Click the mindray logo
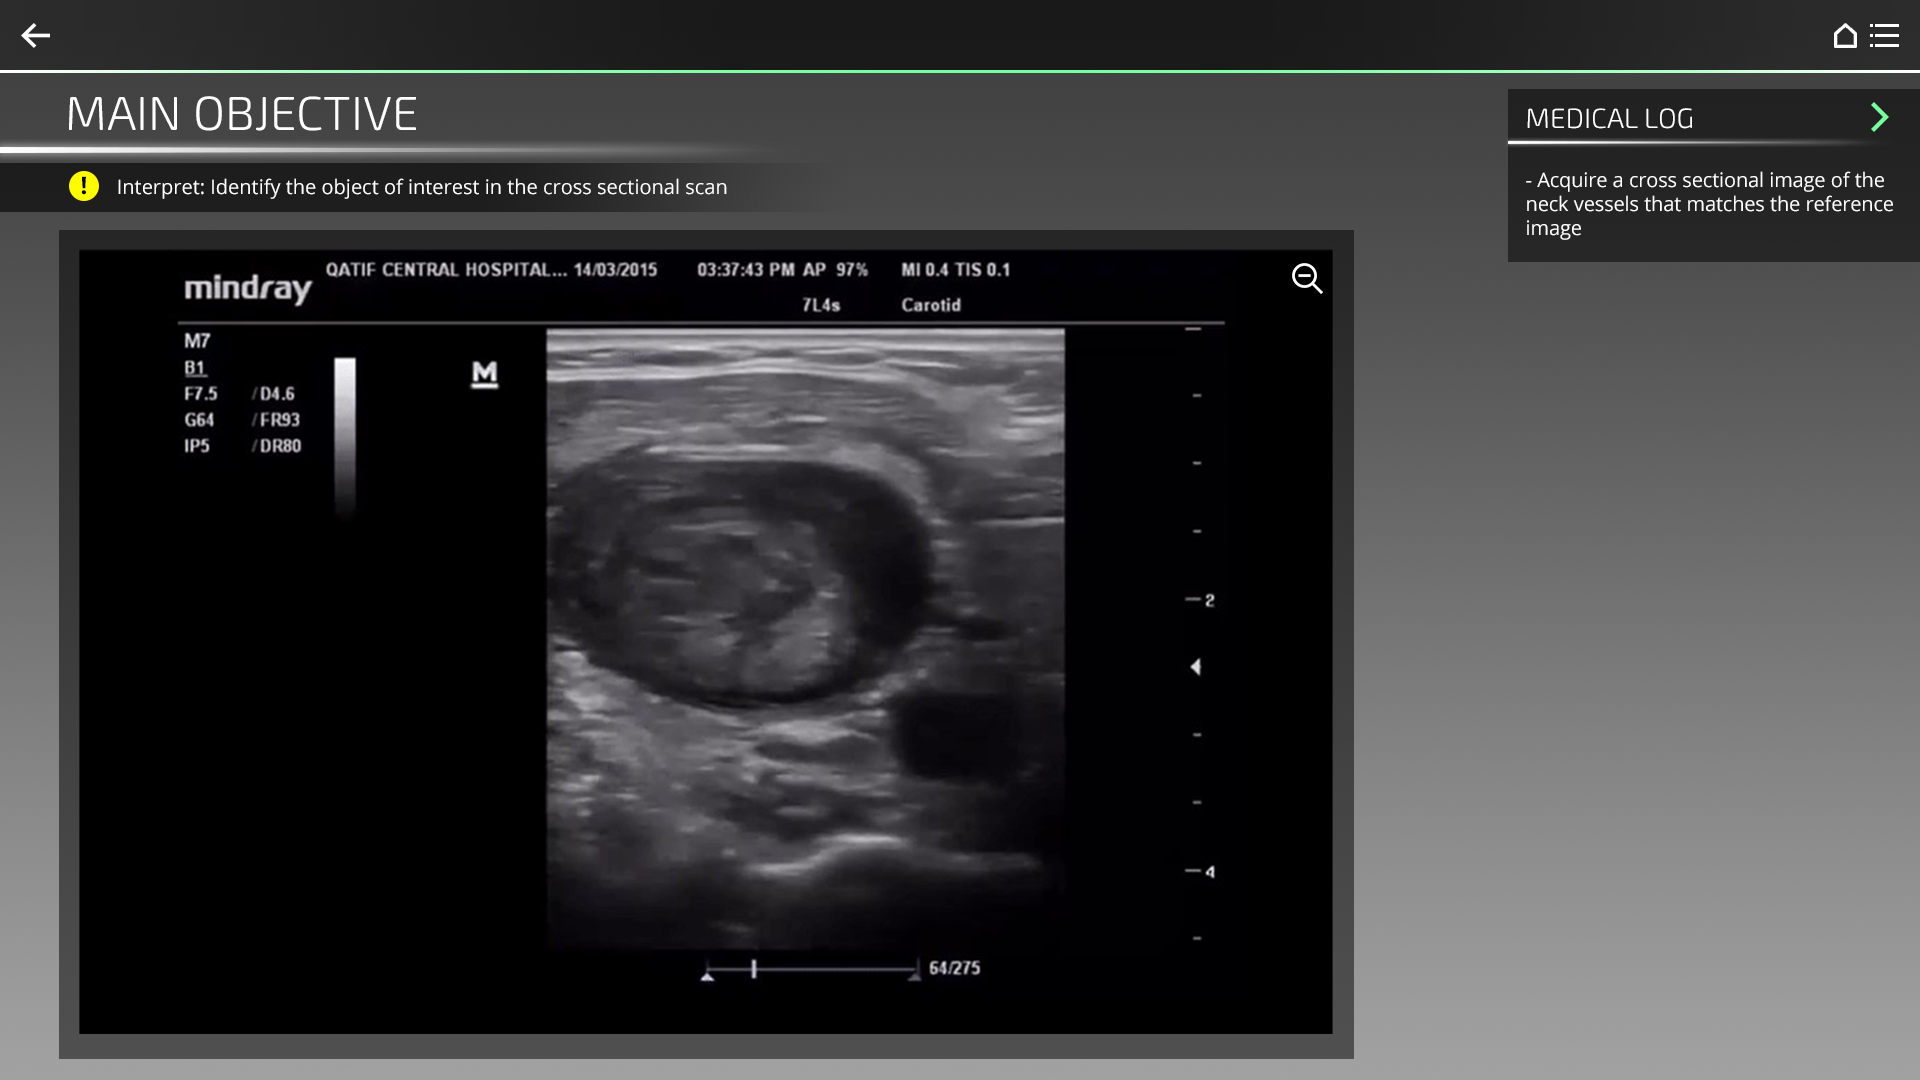The height and width of the screenshot is (1080, 1920). tap(247, 288)
